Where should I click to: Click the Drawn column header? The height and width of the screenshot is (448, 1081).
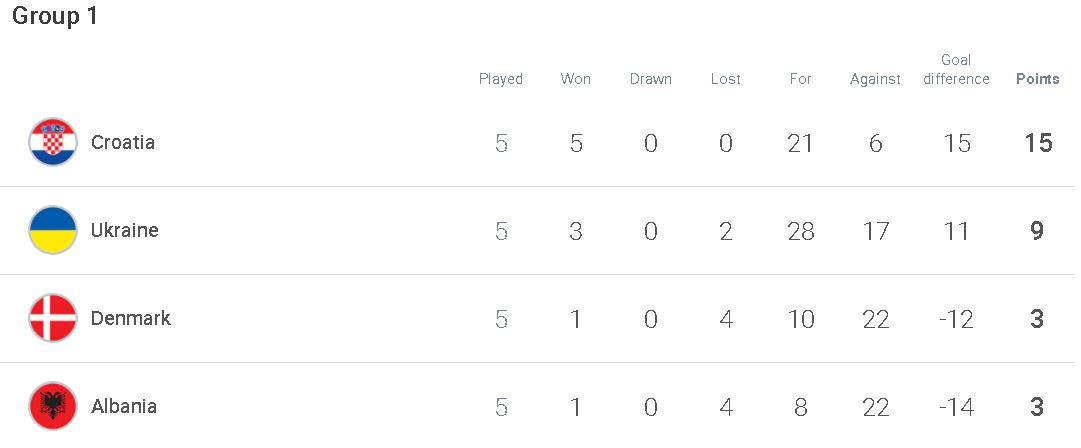[x=651, y=79]
